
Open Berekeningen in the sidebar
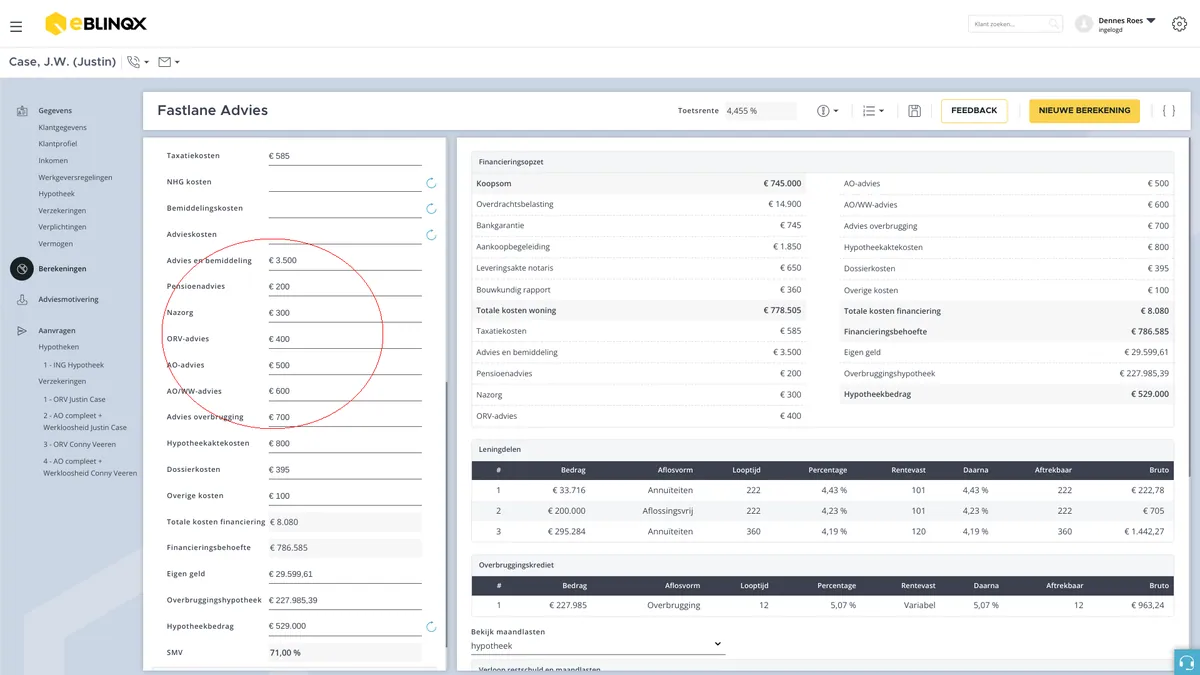pos(62,269)
